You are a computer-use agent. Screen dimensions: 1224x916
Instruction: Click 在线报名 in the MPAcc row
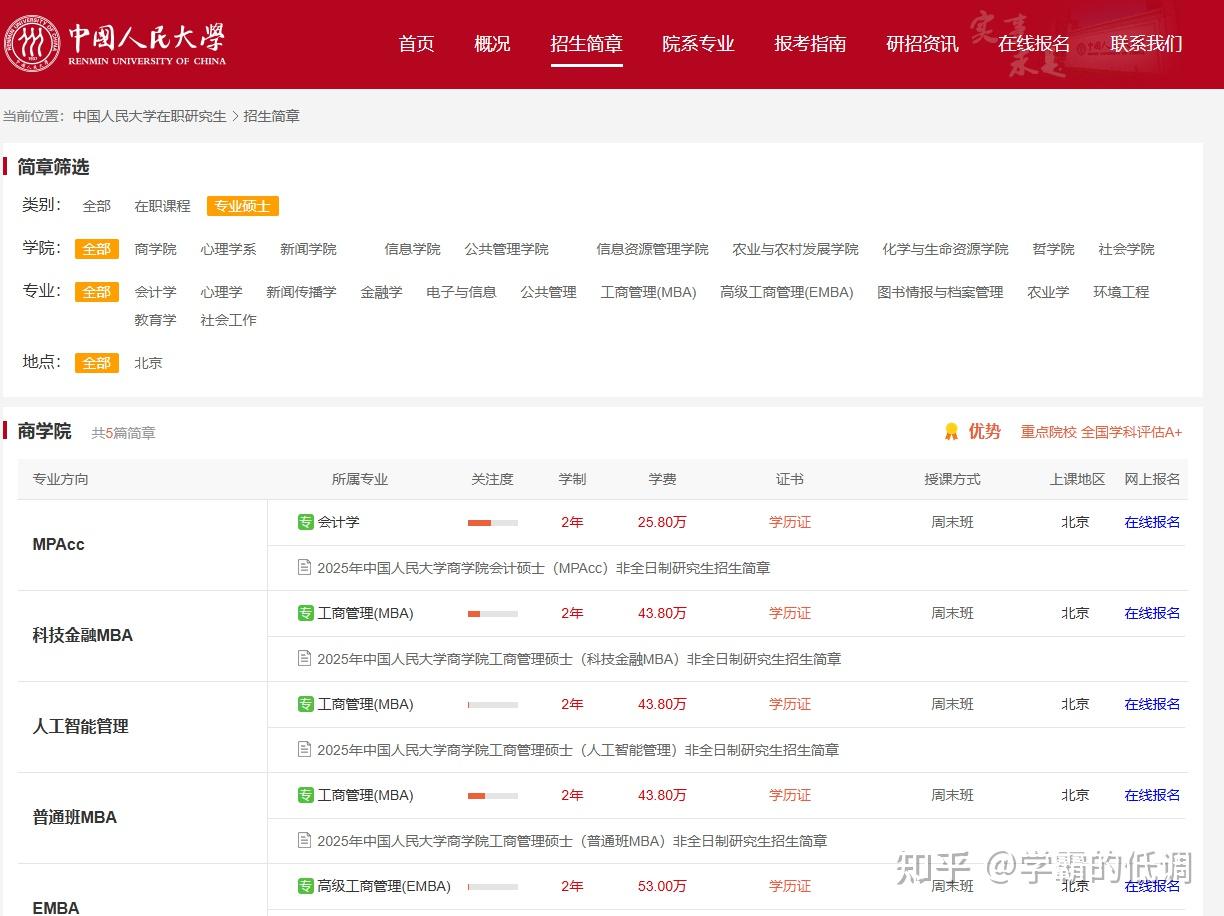1152,522
